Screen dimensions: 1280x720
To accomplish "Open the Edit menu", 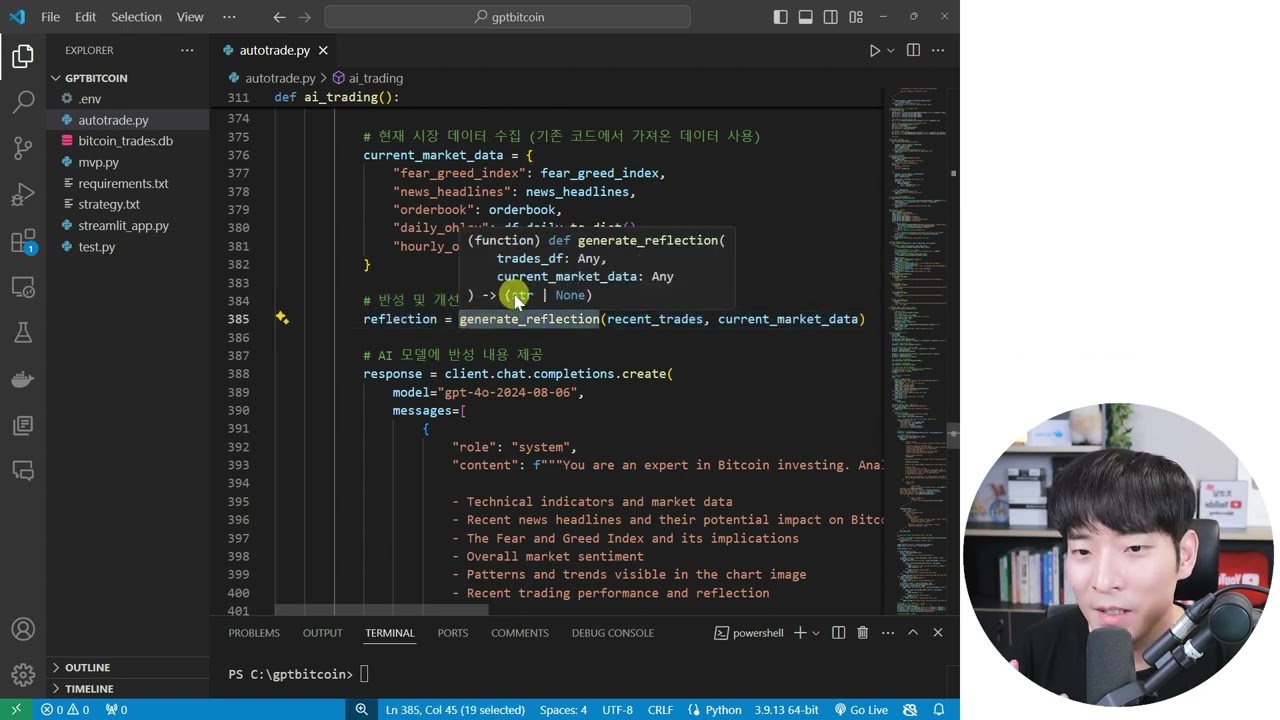I will pos(85,17).
